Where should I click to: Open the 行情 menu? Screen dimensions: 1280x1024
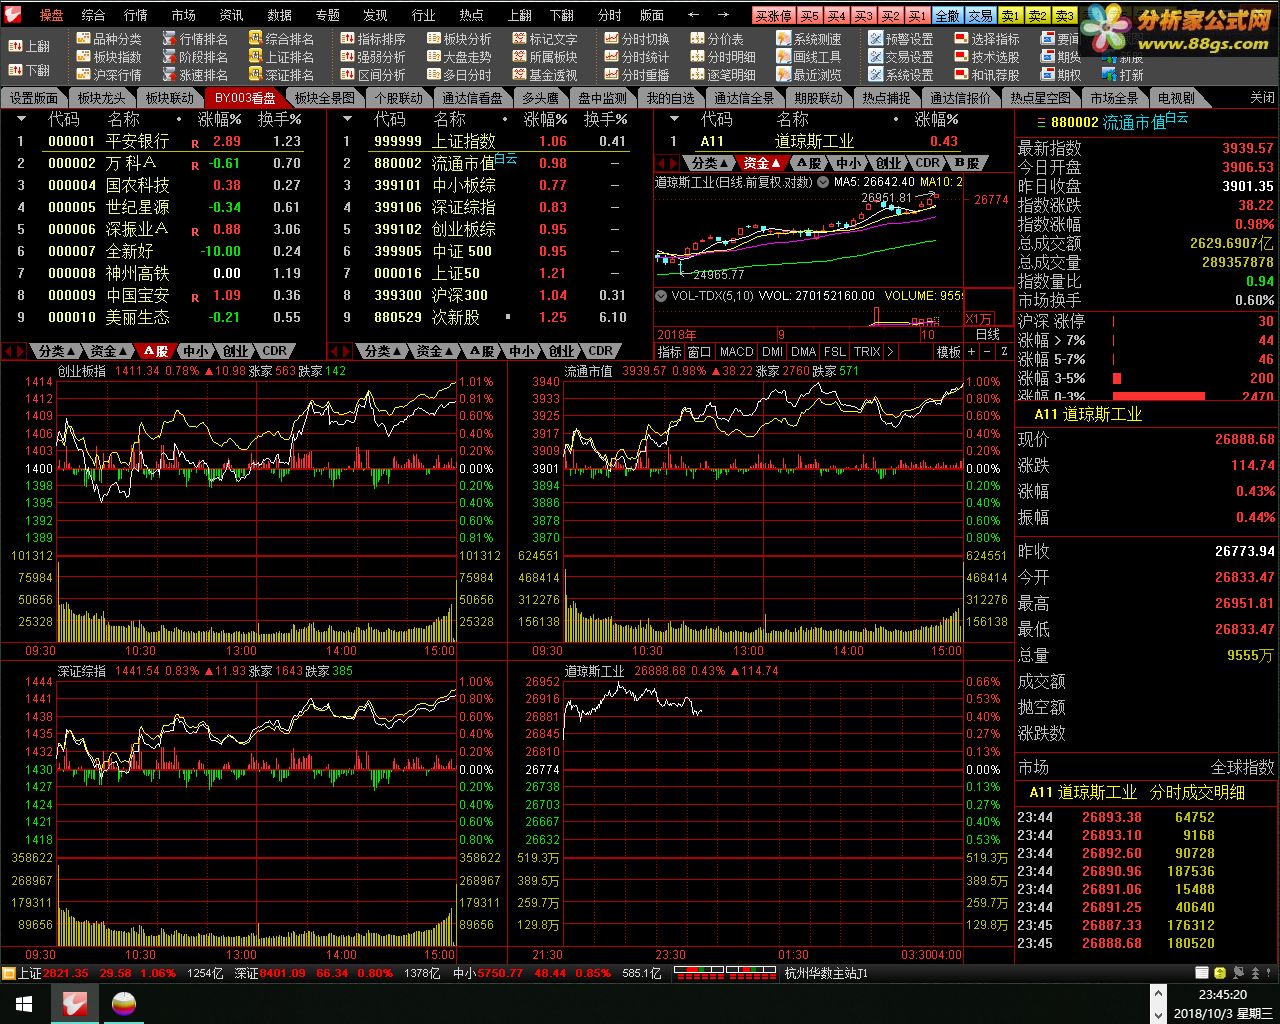coord(136,15)
